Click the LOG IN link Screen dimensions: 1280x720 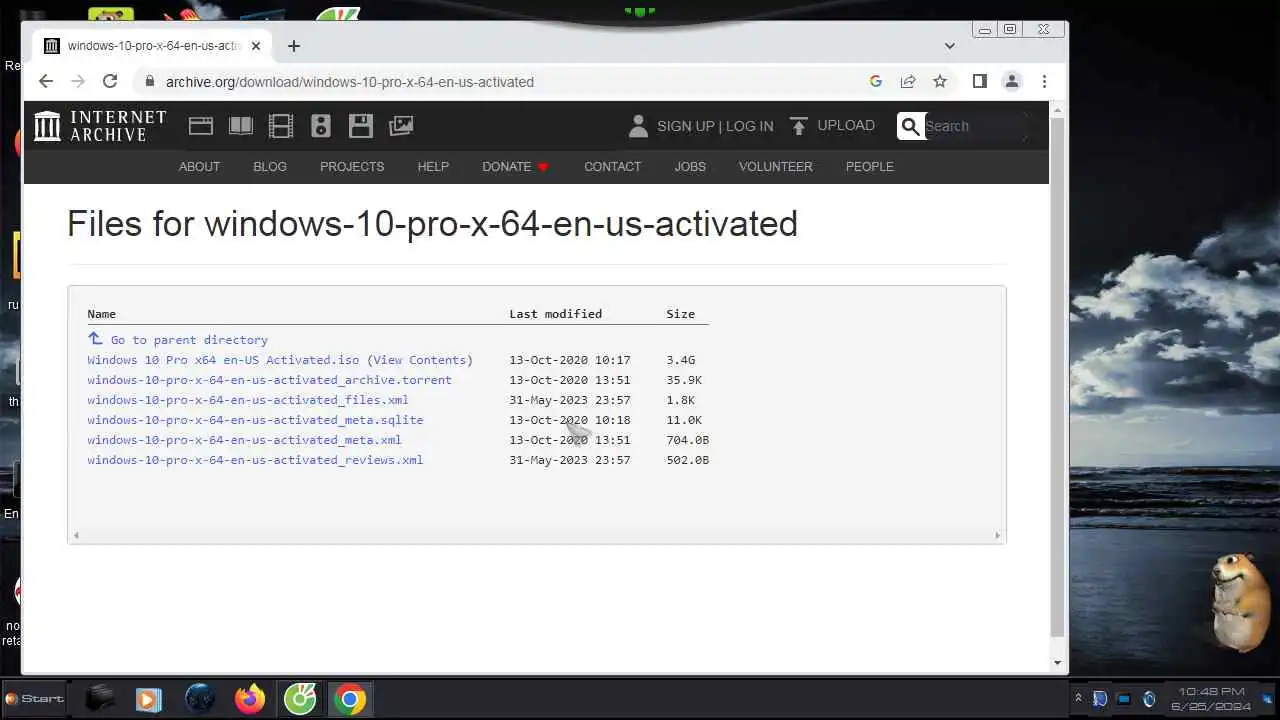749,126
